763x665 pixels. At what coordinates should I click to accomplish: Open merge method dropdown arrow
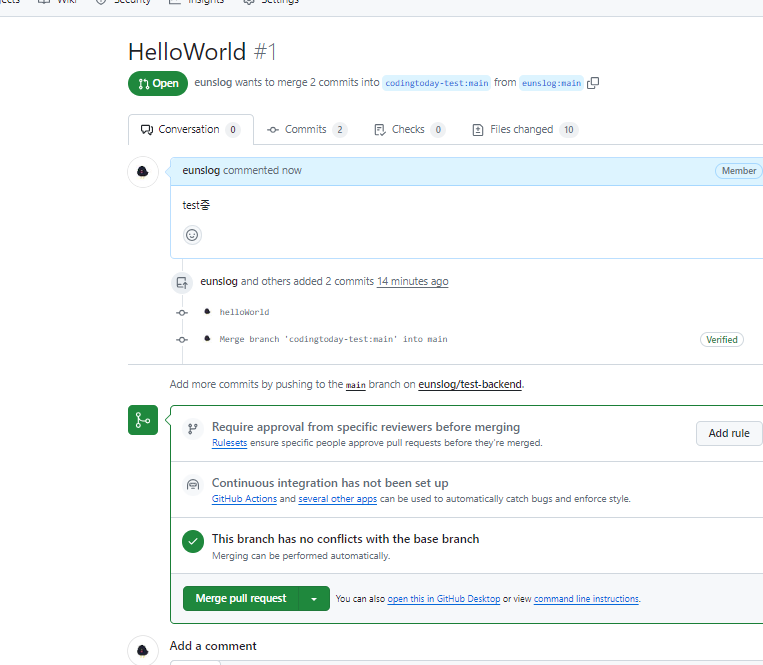(314, 598)
